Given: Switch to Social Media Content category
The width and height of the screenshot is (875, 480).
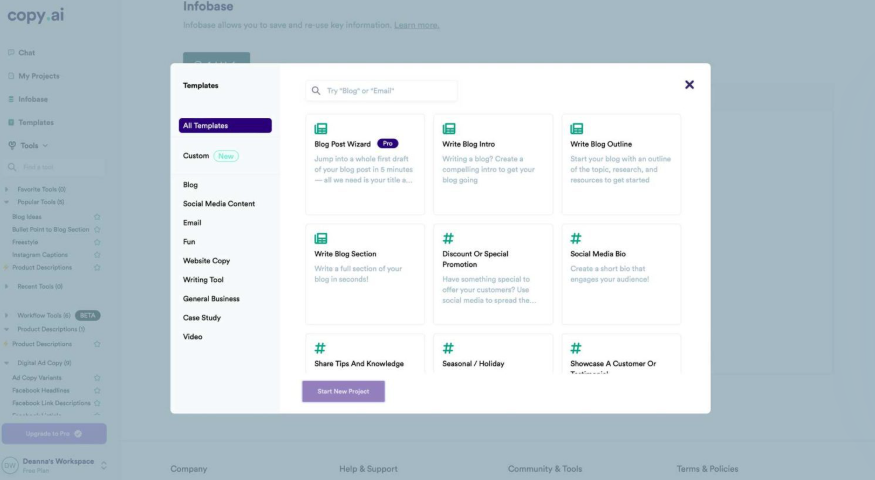Looking at the screenshot, I should 219,204.
